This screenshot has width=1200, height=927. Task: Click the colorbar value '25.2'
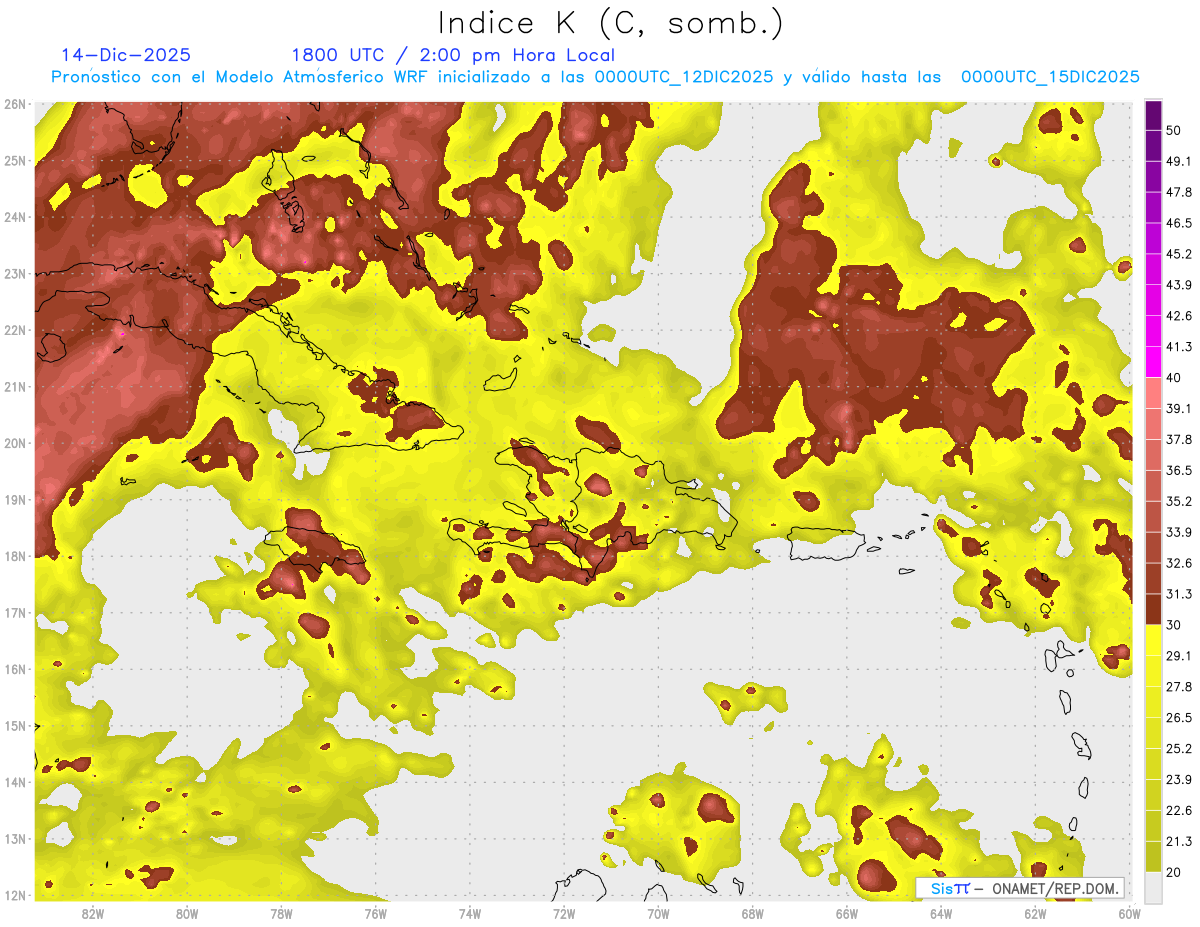[1179, 749]
